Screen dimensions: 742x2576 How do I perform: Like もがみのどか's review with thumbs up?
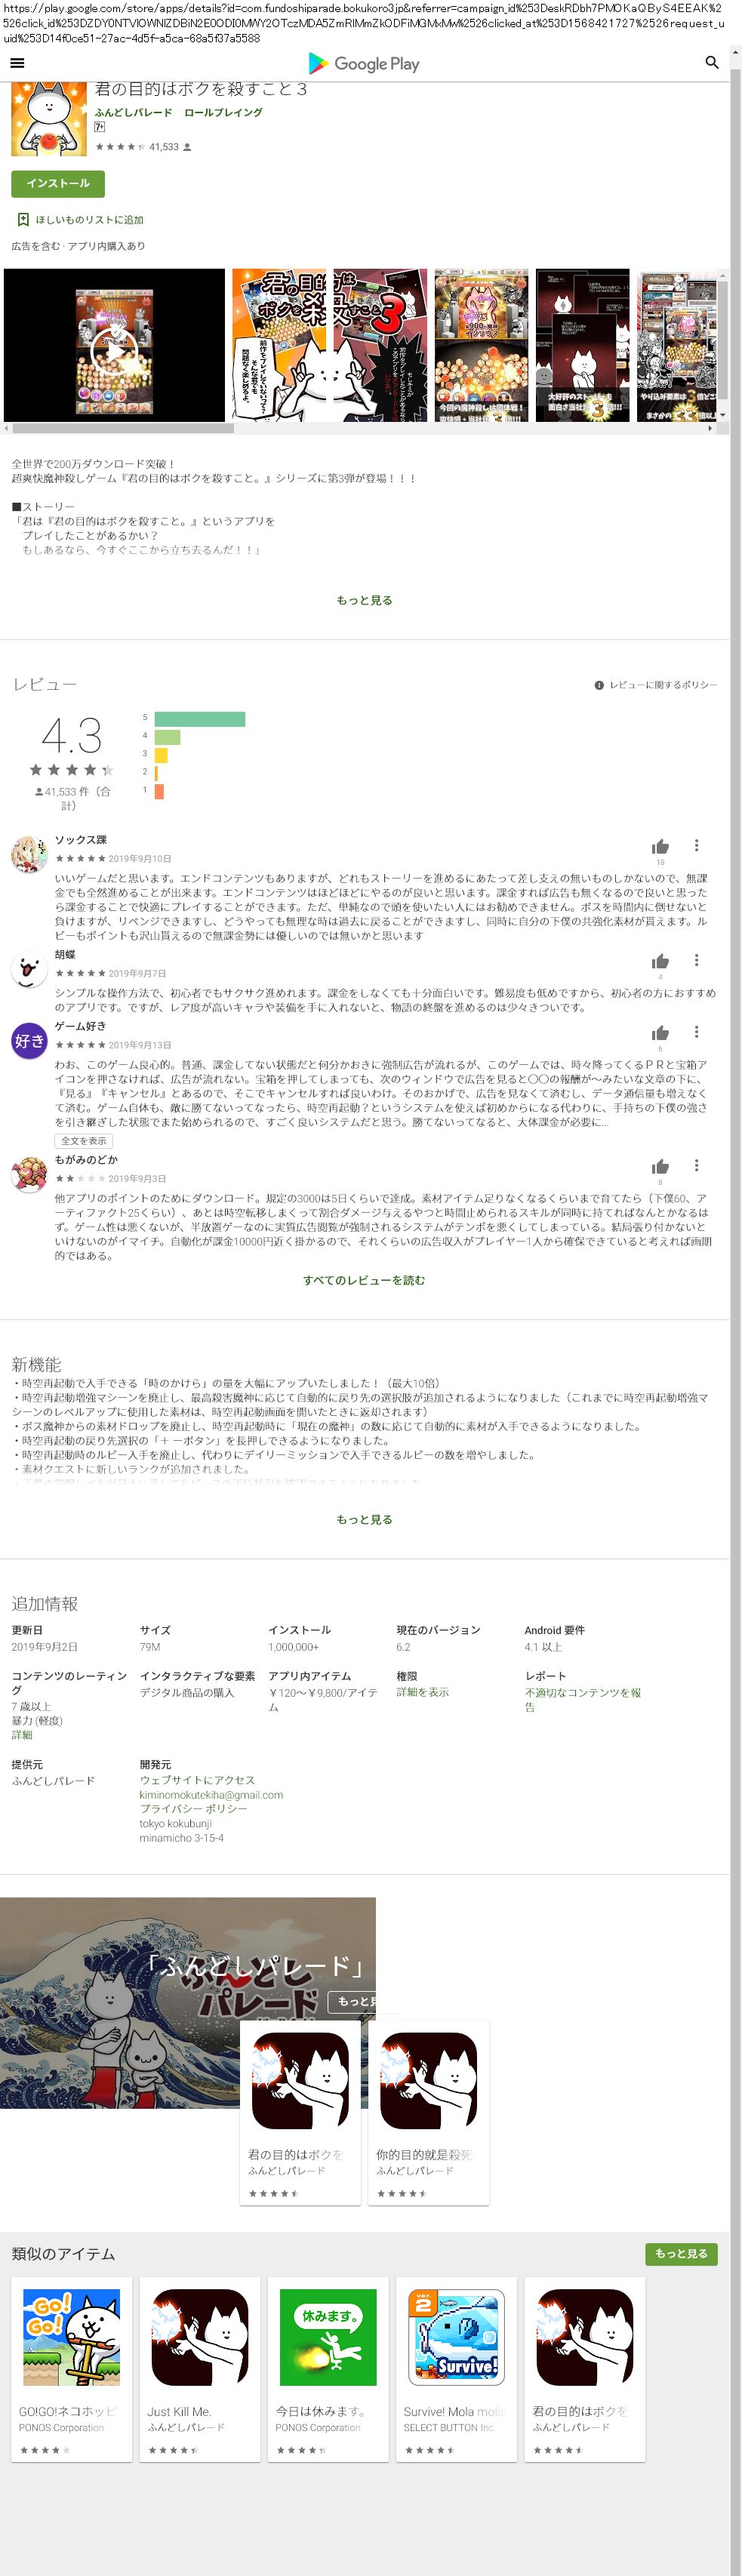660,1167
